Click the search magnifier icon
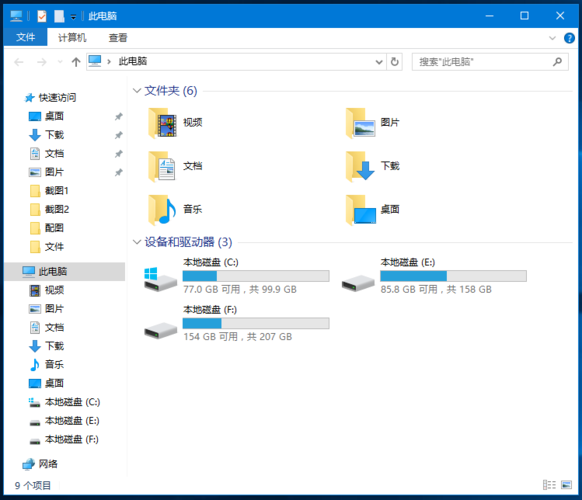Screen dimensions: 582x500 click(557, 62)
